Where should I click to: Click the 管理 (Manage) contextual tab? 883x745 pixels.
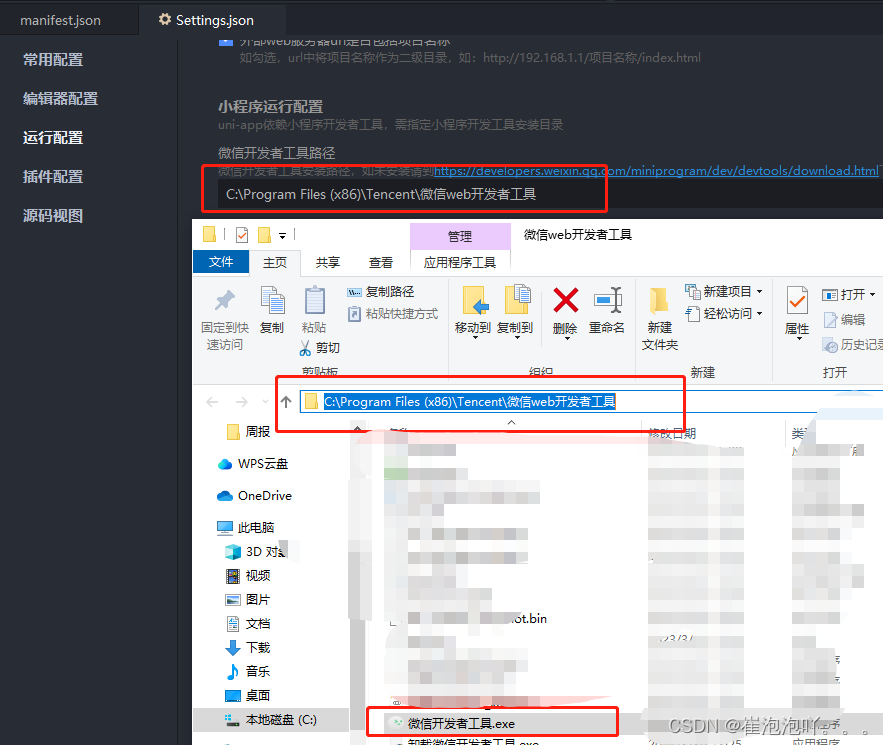pos(460,237)
